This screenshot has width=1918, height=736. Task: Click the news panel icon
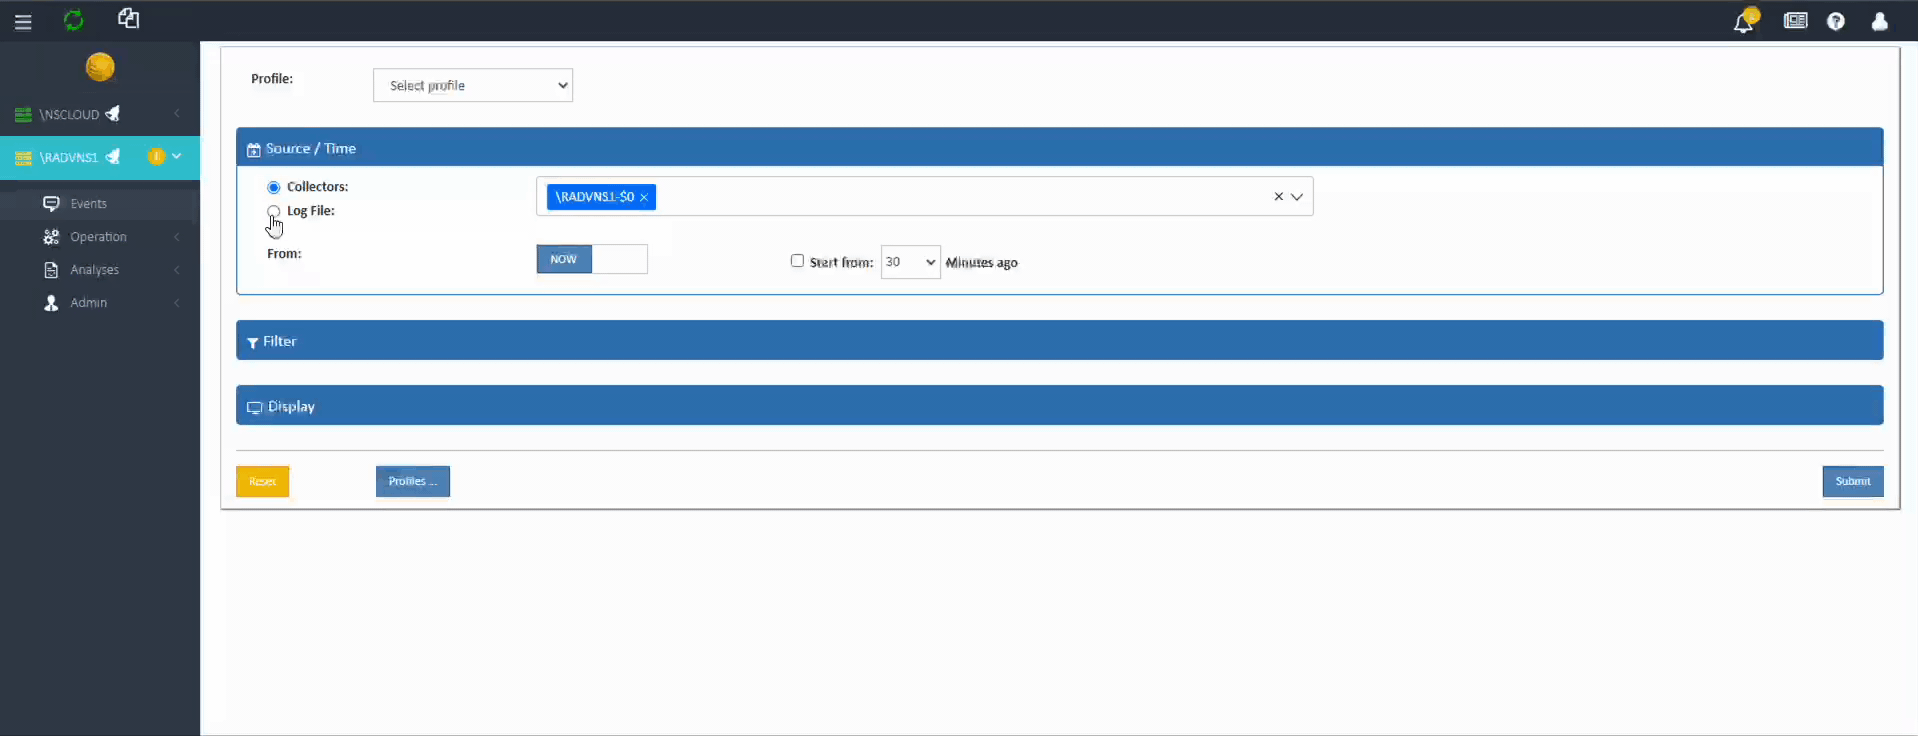[1795, 21]
